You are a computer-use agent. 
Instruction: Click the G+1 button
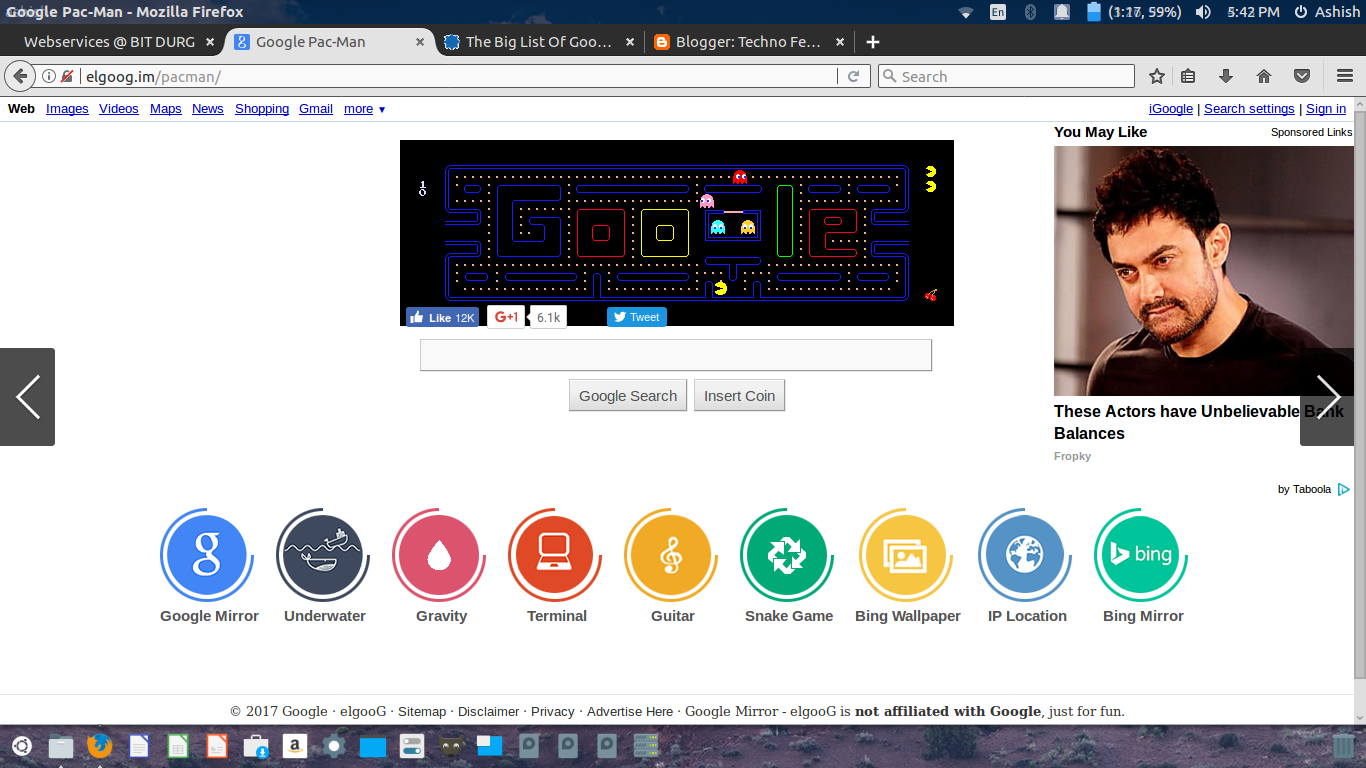(x=507, y=317)
